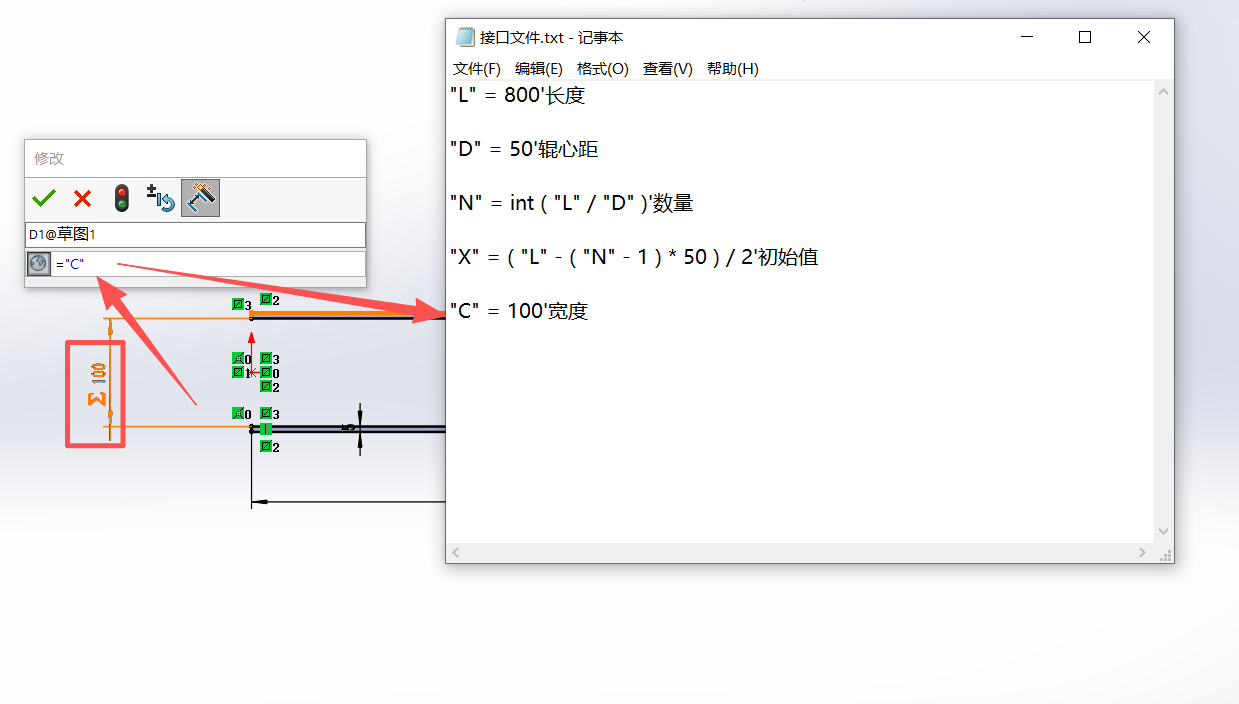This screenshot has width=1239, height=704.
Task: Click the global variable globe icon
Action: [x=38, y=264]
